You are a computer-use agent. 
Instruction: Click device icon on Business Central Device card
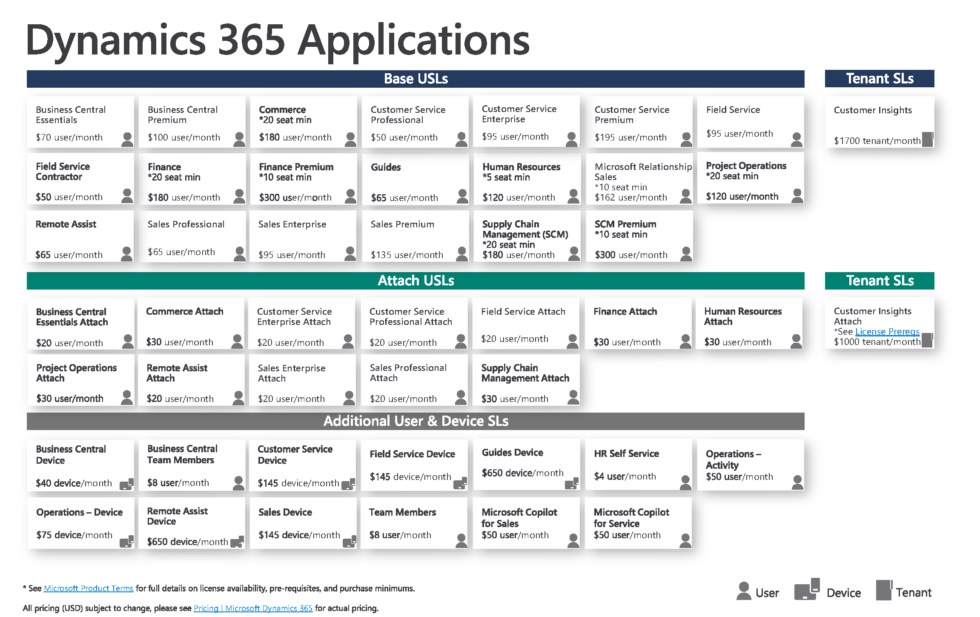coord(127,483)
